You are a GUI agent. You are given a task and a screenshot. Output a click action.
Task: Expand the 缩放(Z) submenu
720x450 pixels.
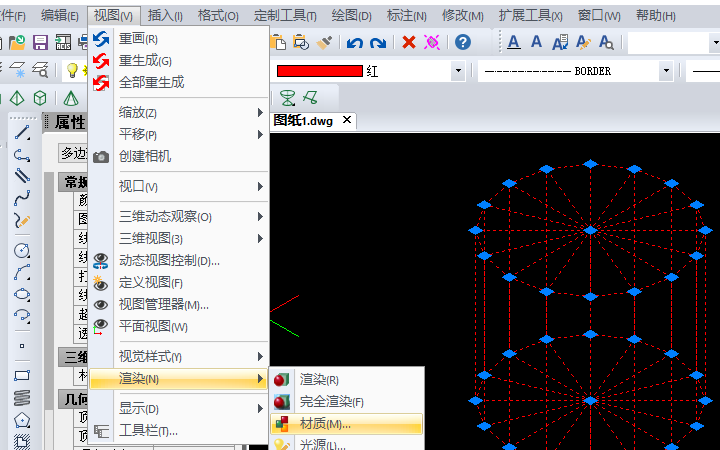coord(179,112)
